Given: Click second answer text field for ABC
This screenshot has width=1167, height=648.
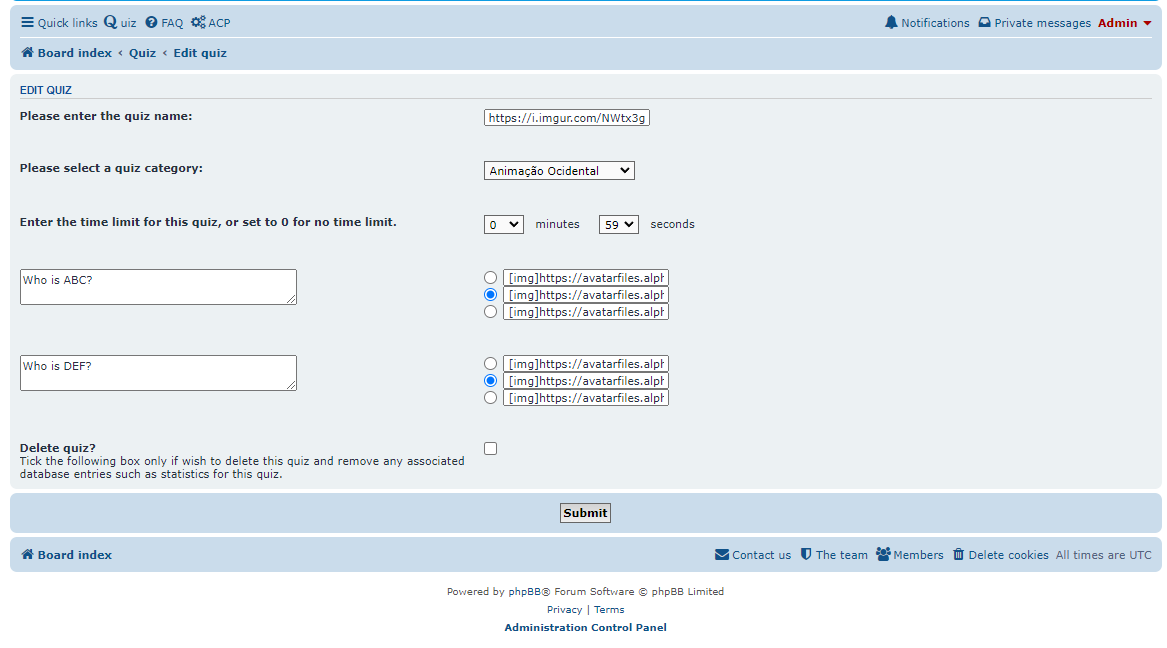Looking at the screenshot, I should tap(586, 295).
